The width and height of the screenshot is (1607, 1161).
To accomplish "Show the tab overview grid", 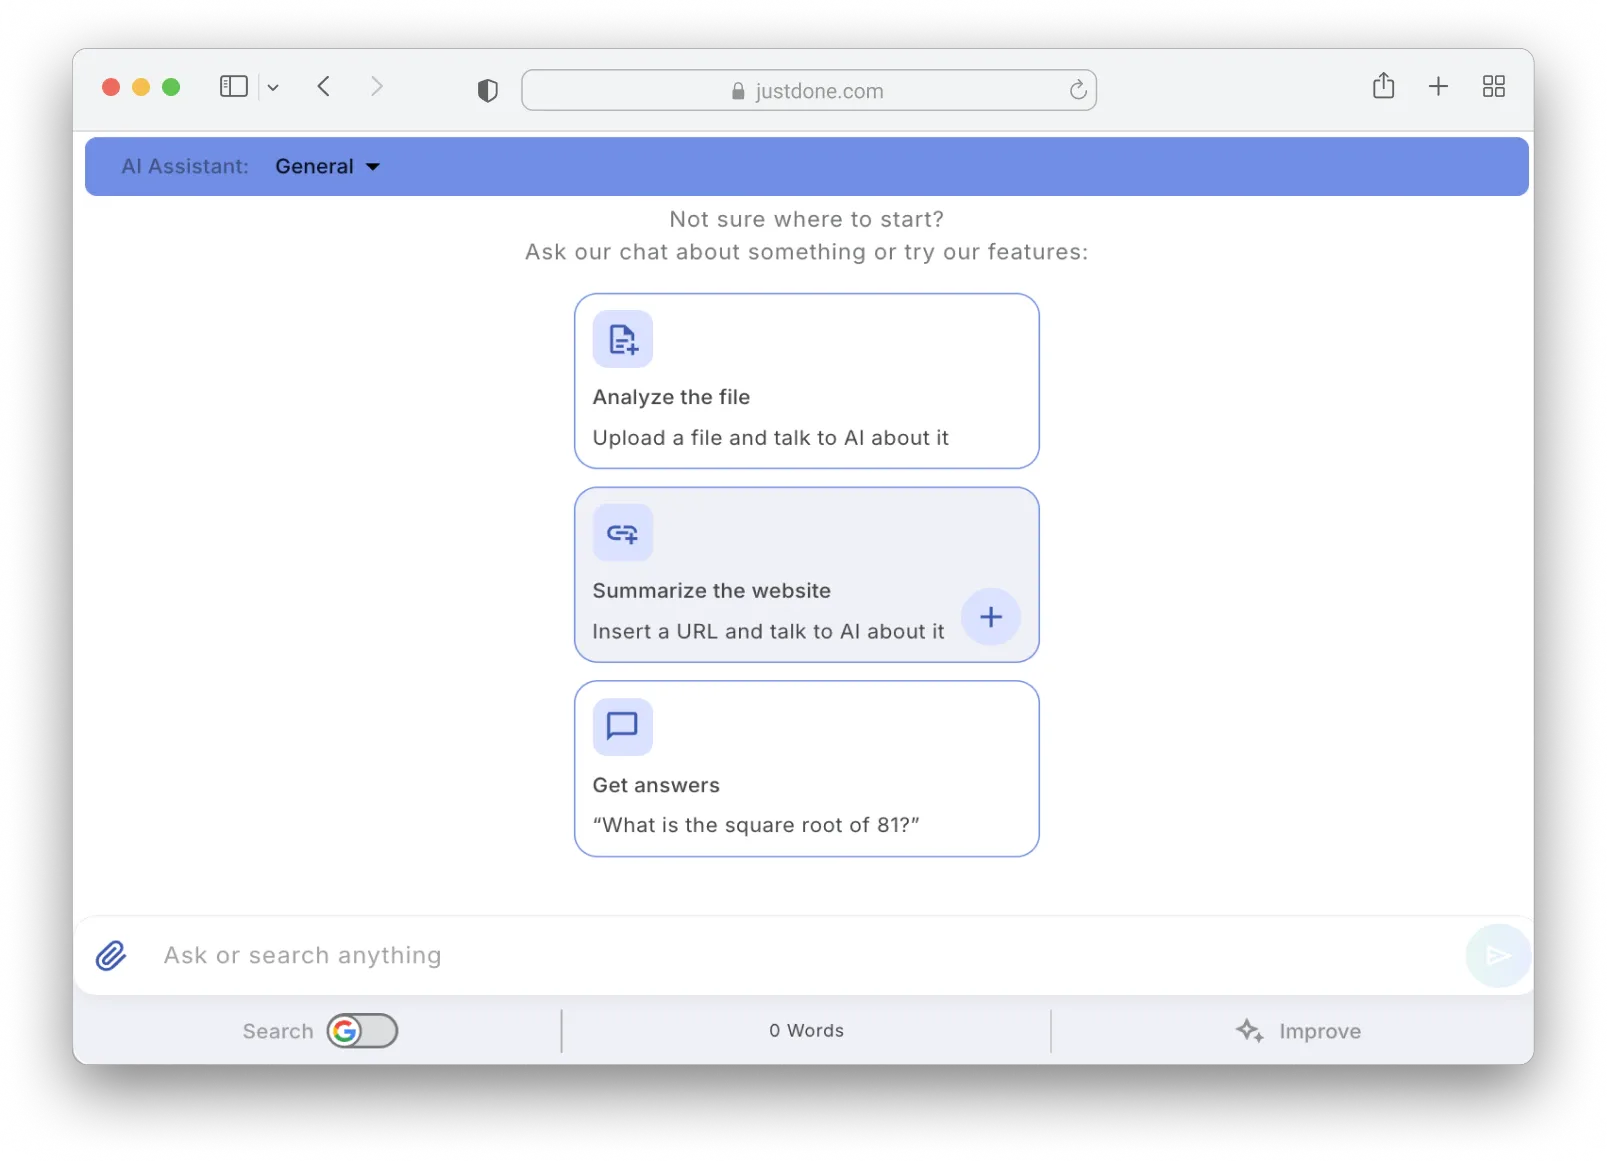I will tap(1493, 87).
